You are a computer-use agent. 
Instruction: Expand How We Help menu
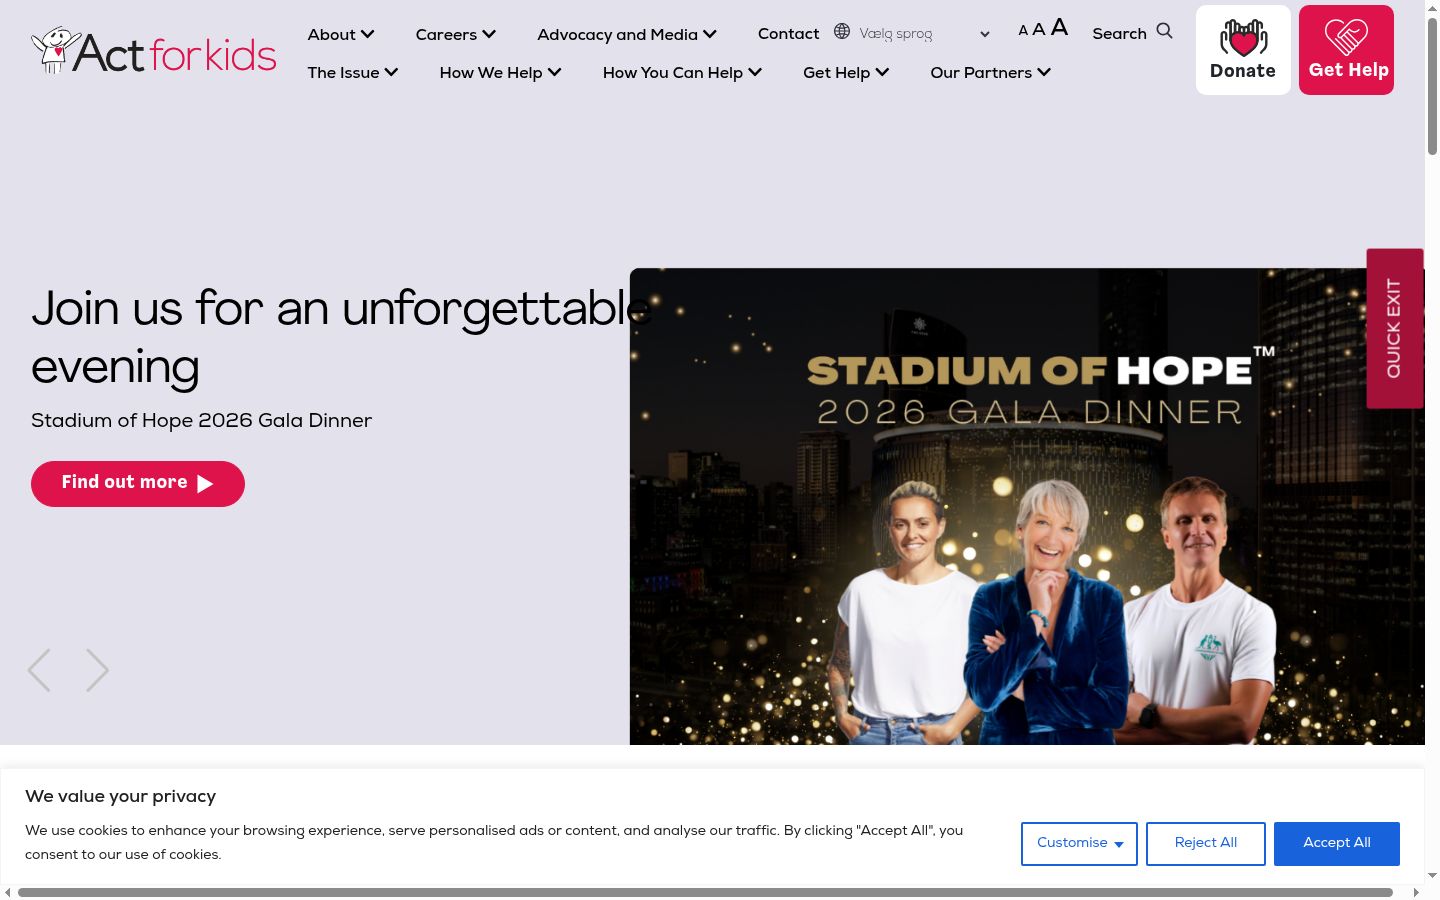click(x=501, y=72)
